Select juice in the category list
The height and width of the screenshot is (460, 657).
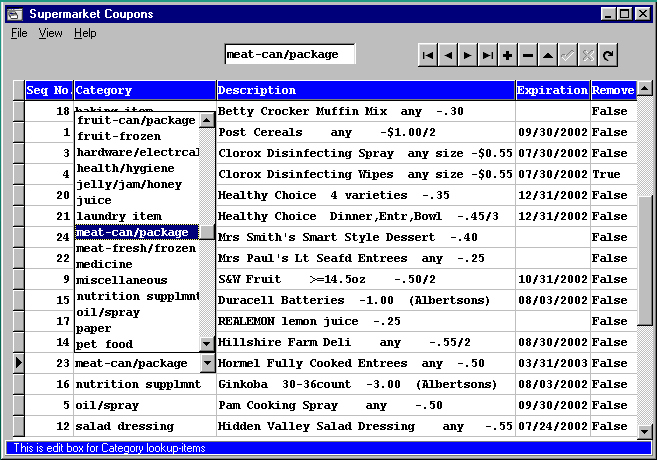(137, 200)
